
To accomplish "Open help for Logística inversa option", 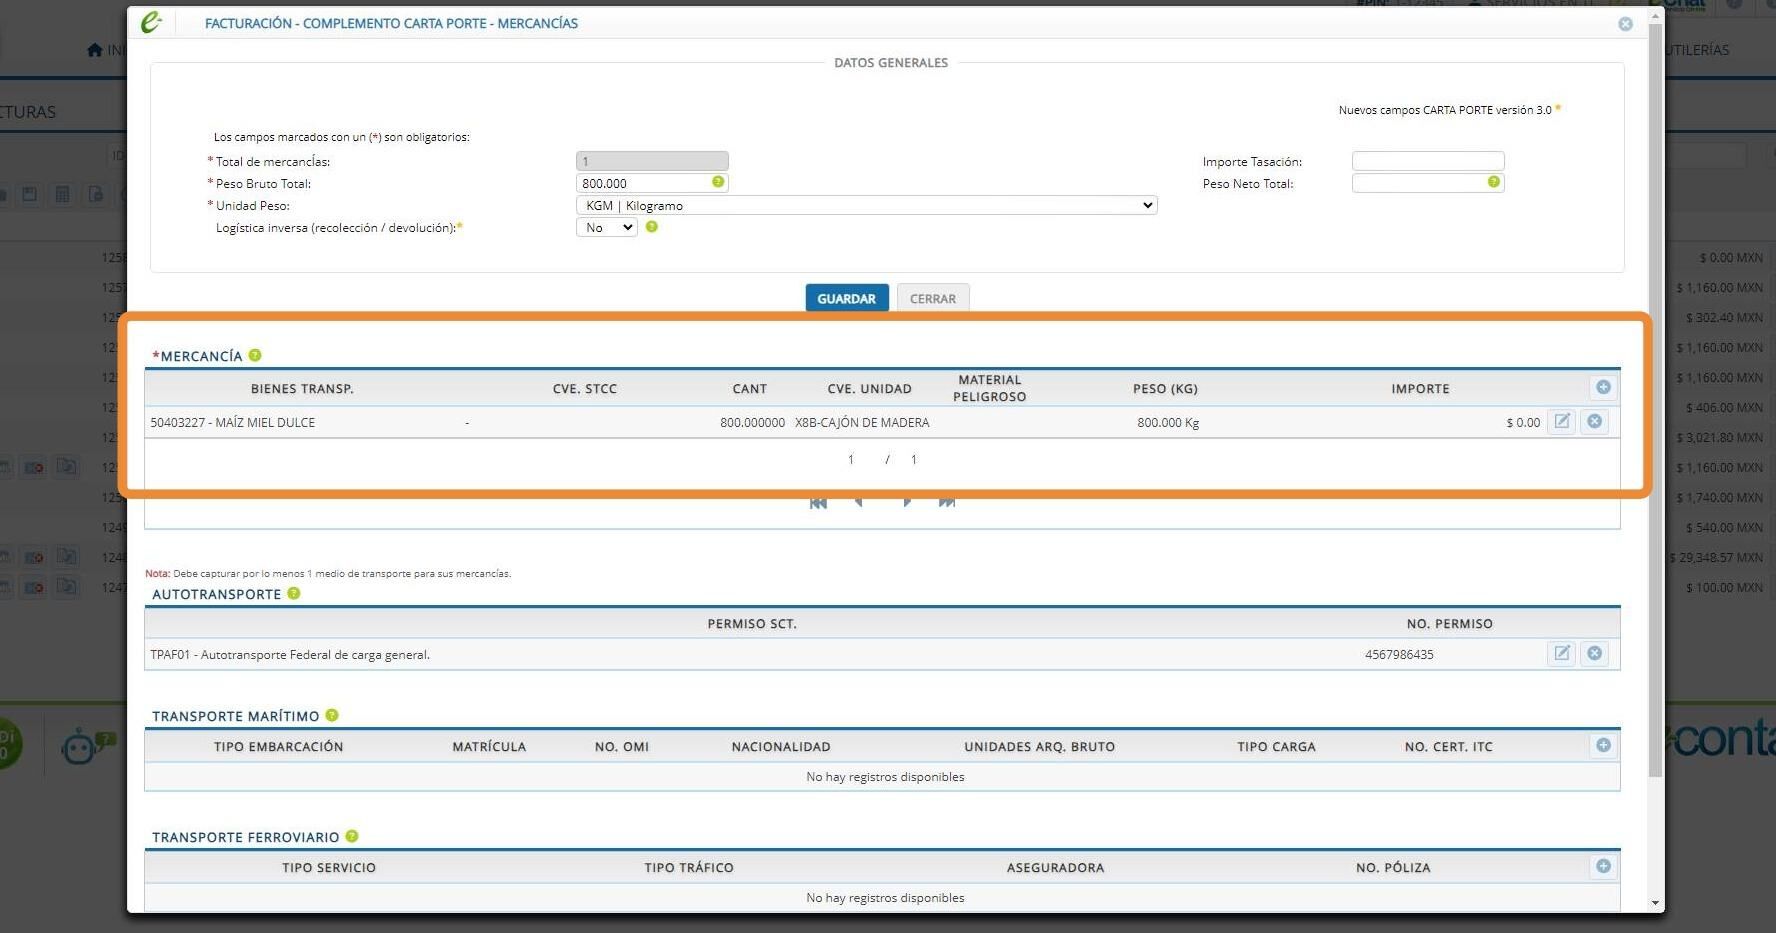I will click(x=652, y=227).
